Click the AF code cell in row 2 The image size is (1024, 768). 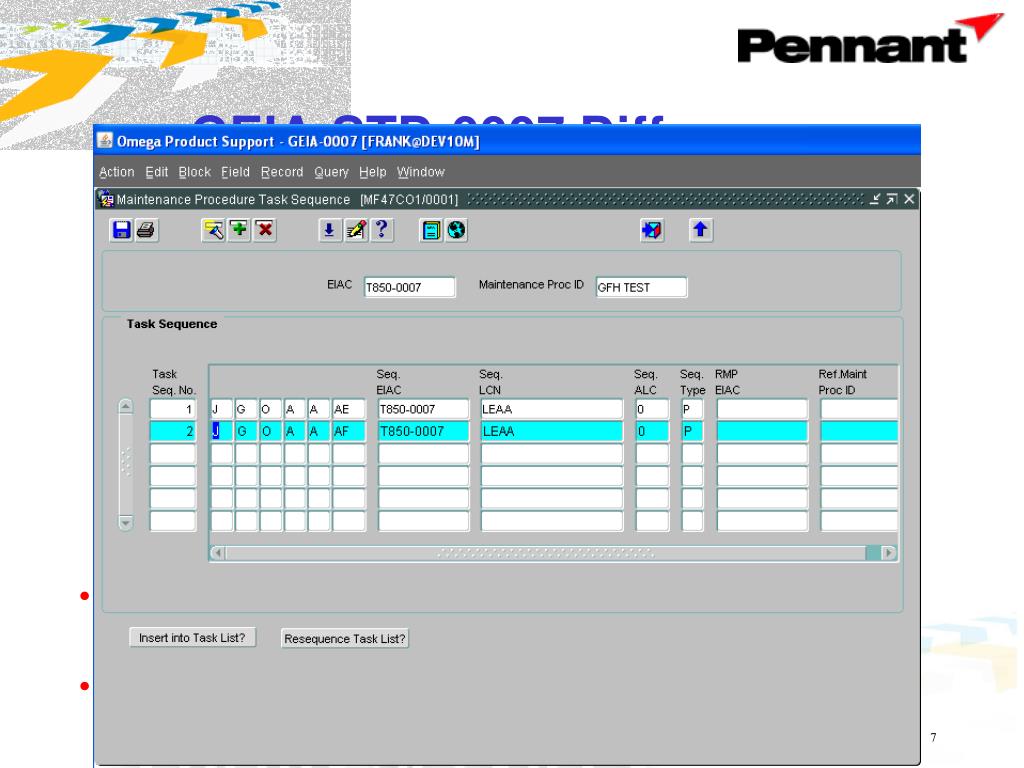pyautogui.click(x=349, y=431)
